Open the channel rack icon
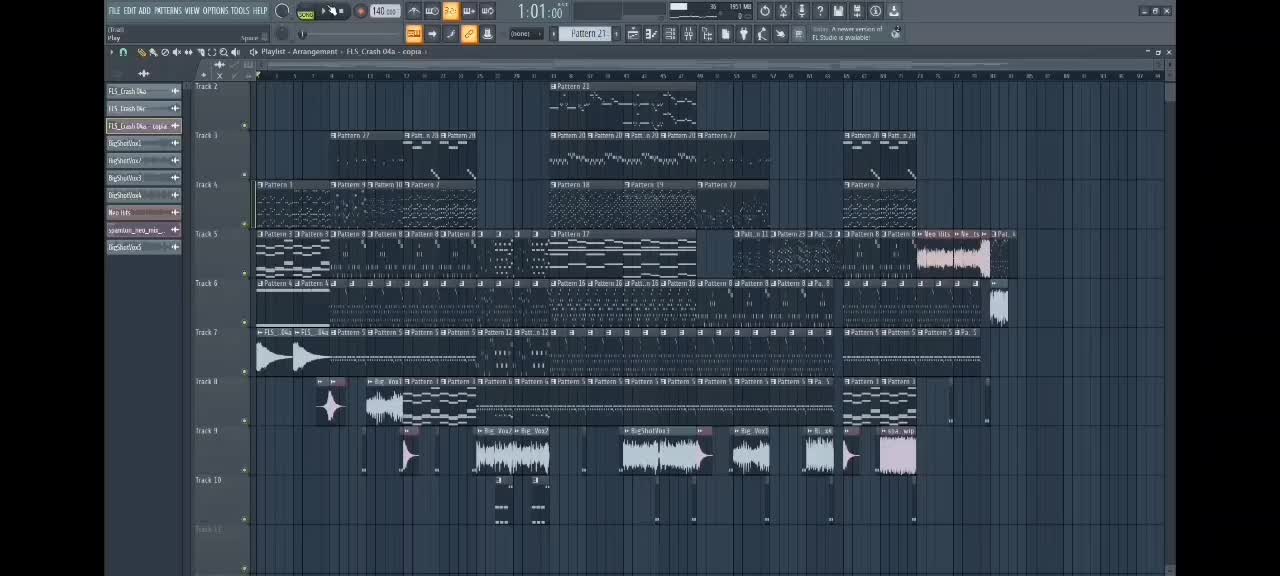Image resolution: width=1280 pixels, height=576 pixels. (x=670, y=34)
